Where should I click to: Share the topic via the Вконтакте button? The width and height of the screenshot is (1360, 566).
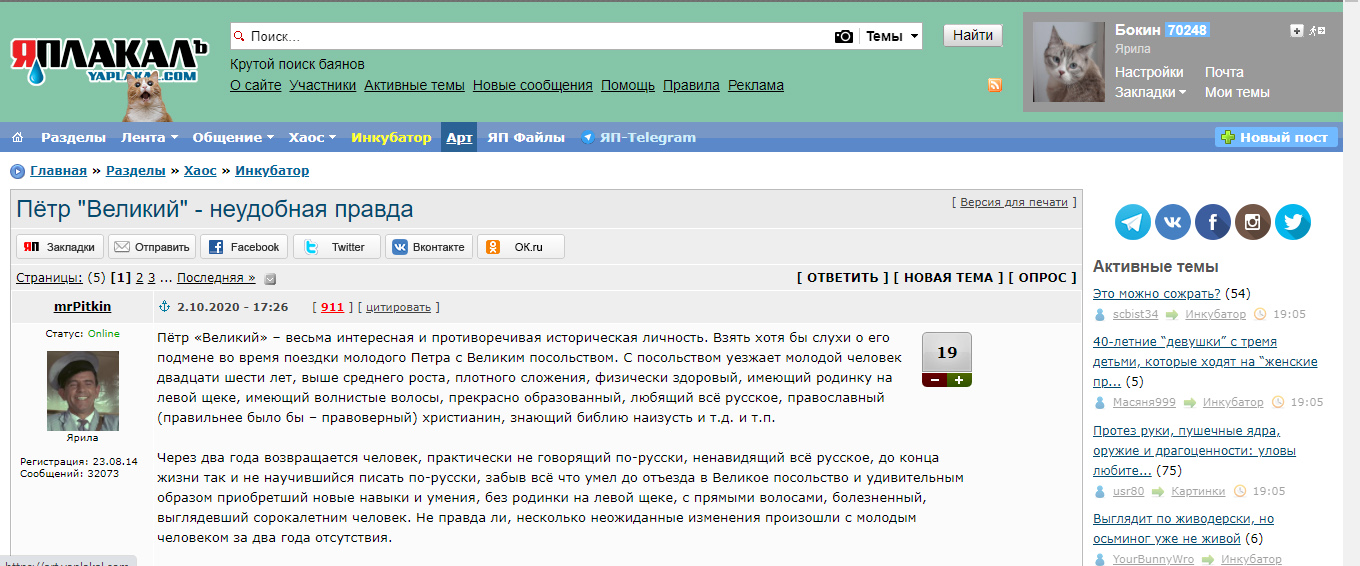click(428, 247)
